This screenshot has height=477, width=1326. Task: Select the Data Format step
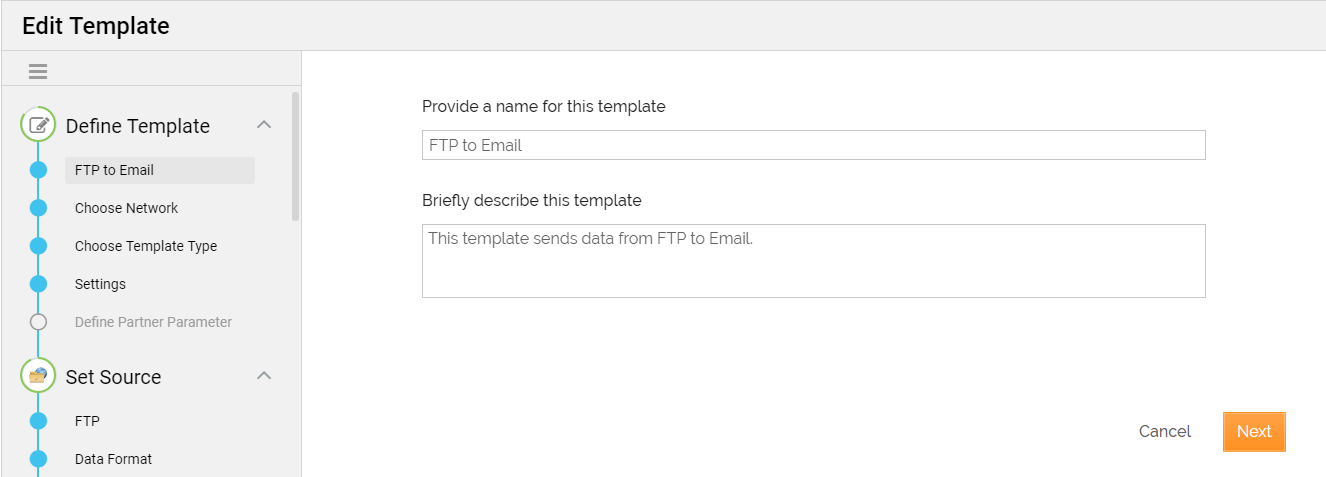coord(113,459)
